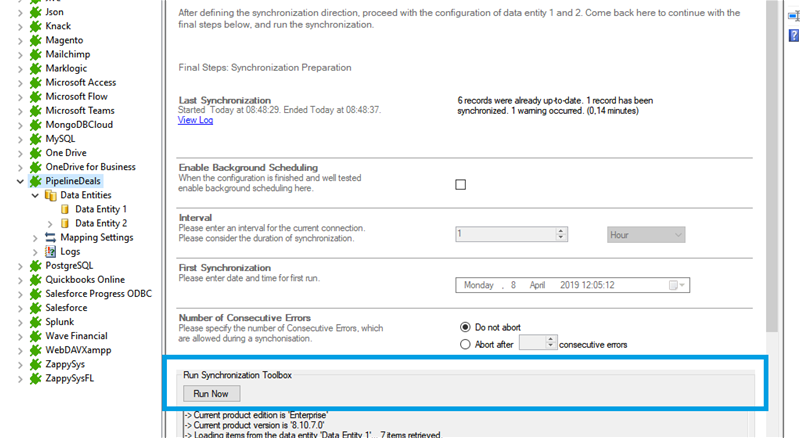Select the 'Do not abort' radio option
This screenshot has height=438, width=800.
point(465,327)
